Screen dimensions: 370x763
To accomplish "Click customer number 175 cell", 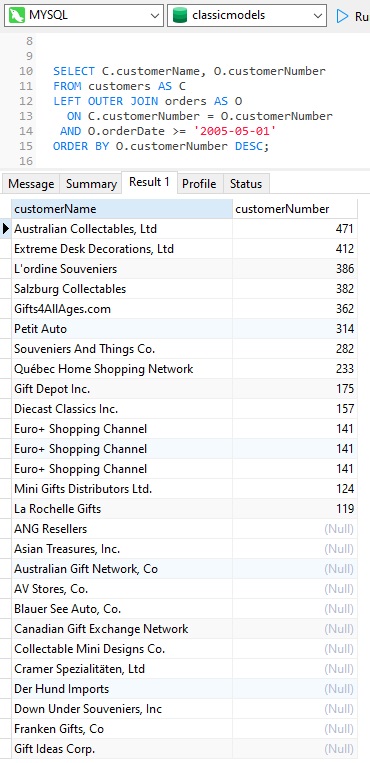I will coord(295,389).
